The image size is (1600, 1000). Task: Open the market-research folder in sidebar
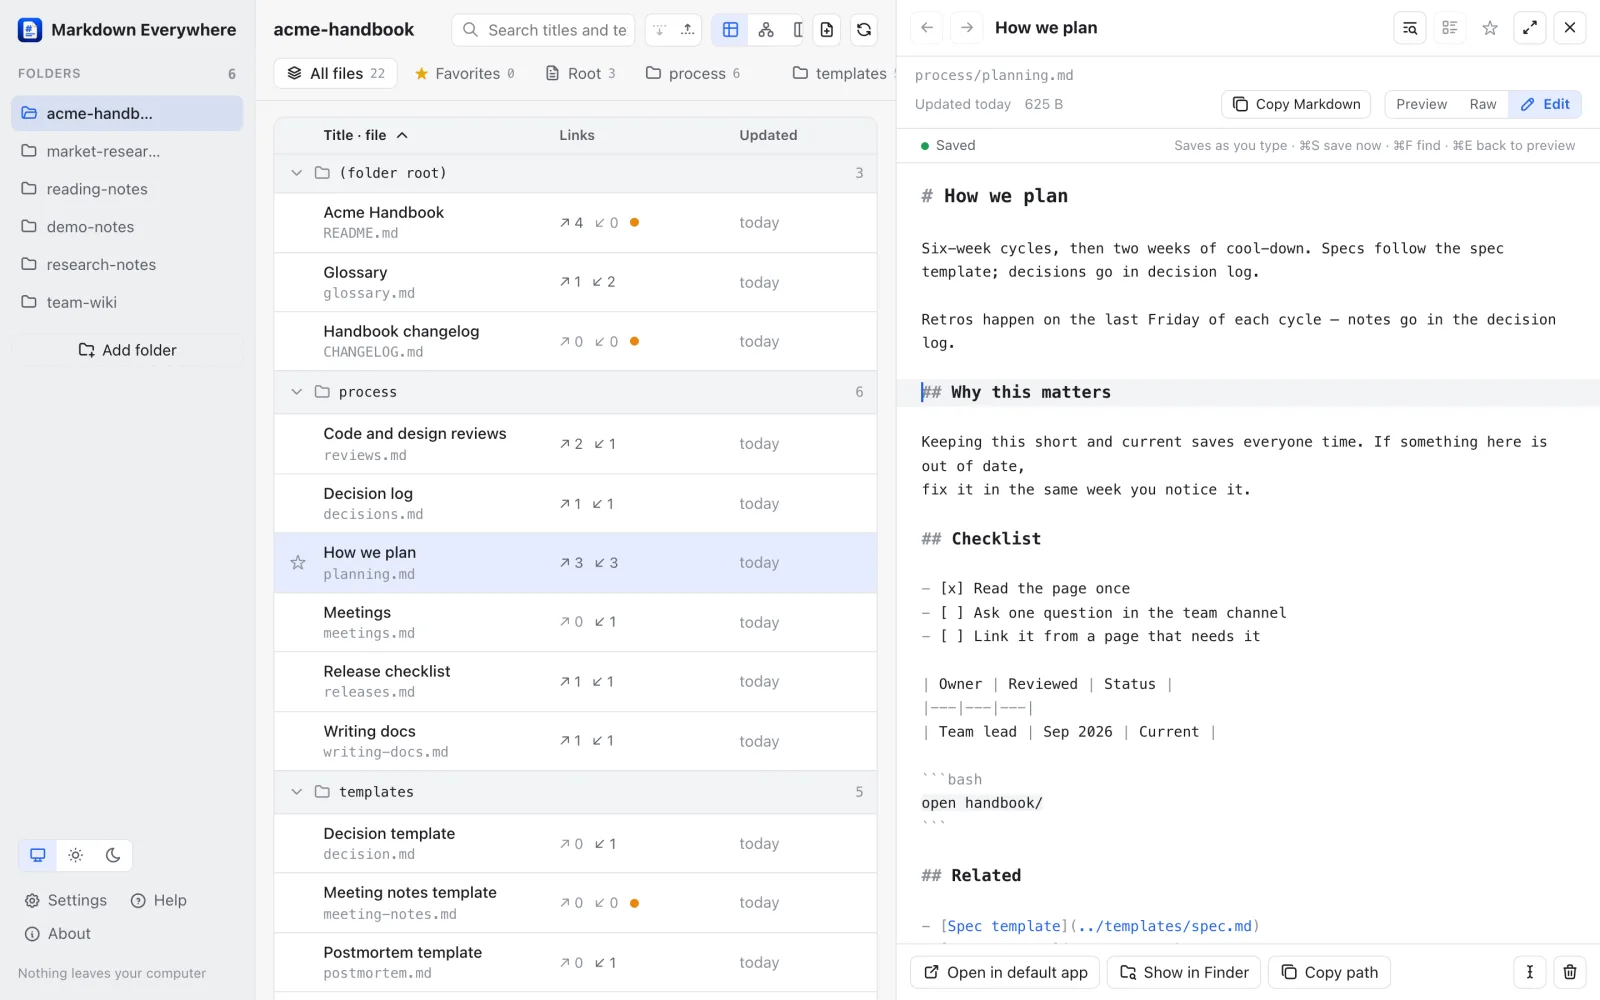tap(127, 151)
